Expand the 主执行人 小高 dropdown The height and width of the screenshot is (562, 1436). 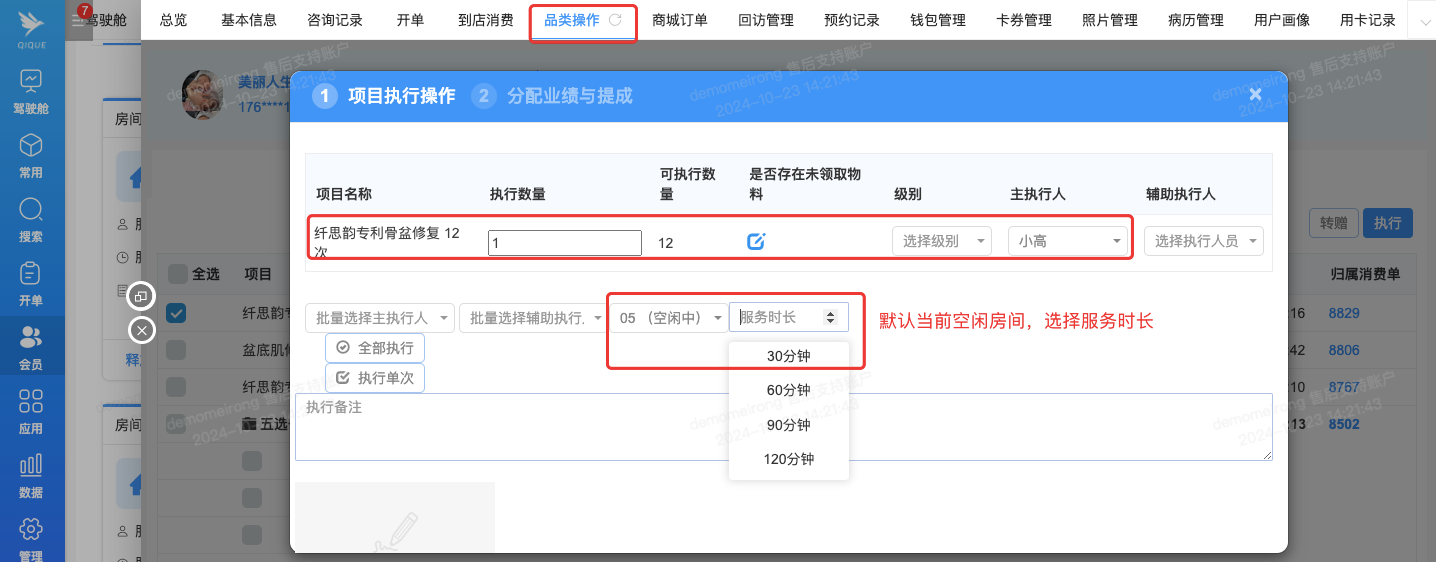pos(1067,241)
